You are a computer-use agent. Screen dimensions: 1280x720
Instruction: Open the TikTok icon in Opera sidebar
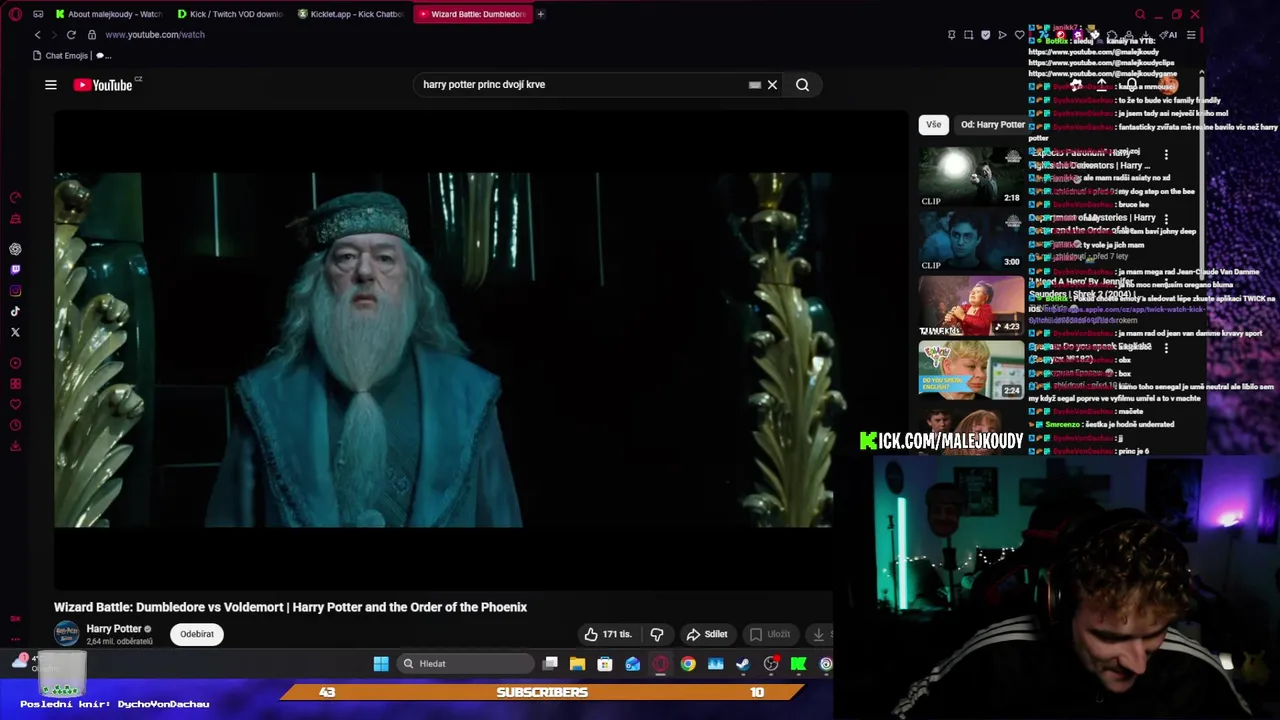(x=15, y=312)
